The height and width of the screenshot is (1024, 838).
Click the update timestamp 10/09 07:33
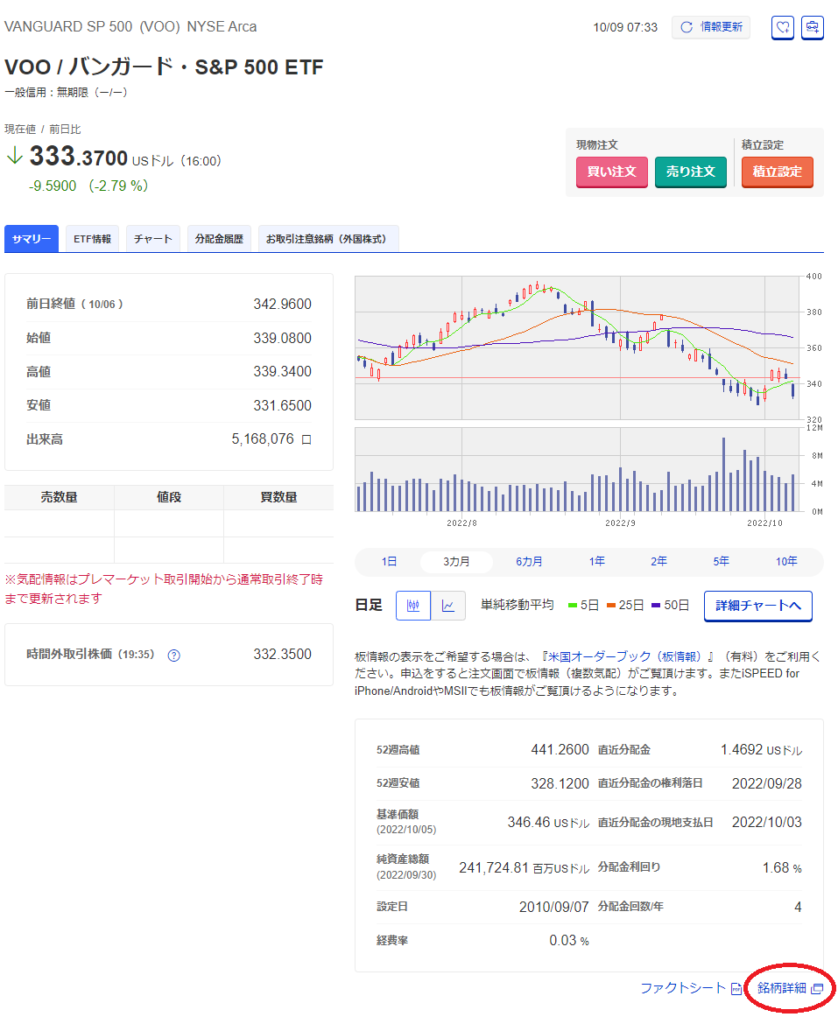click(x=625, y=27)
